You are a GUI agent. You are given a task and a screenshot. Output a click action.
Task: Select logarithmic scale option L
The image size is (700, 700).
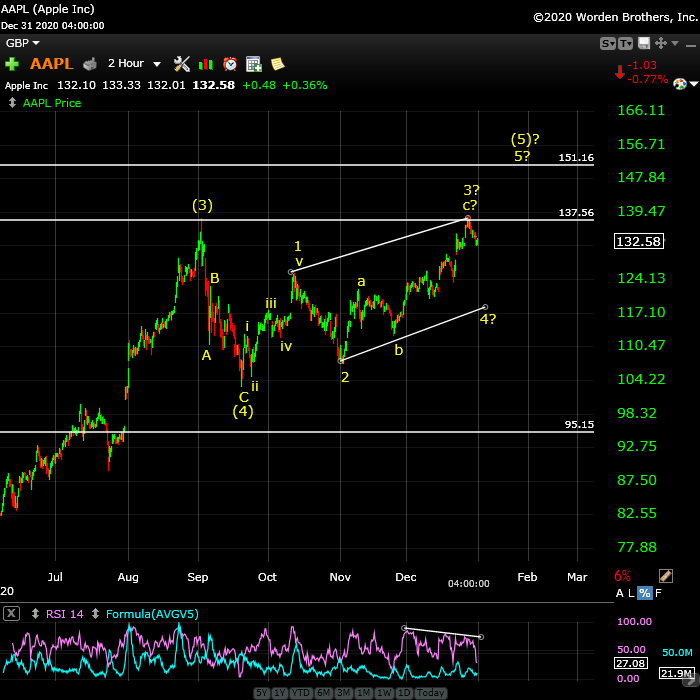[x=631, y=593]
